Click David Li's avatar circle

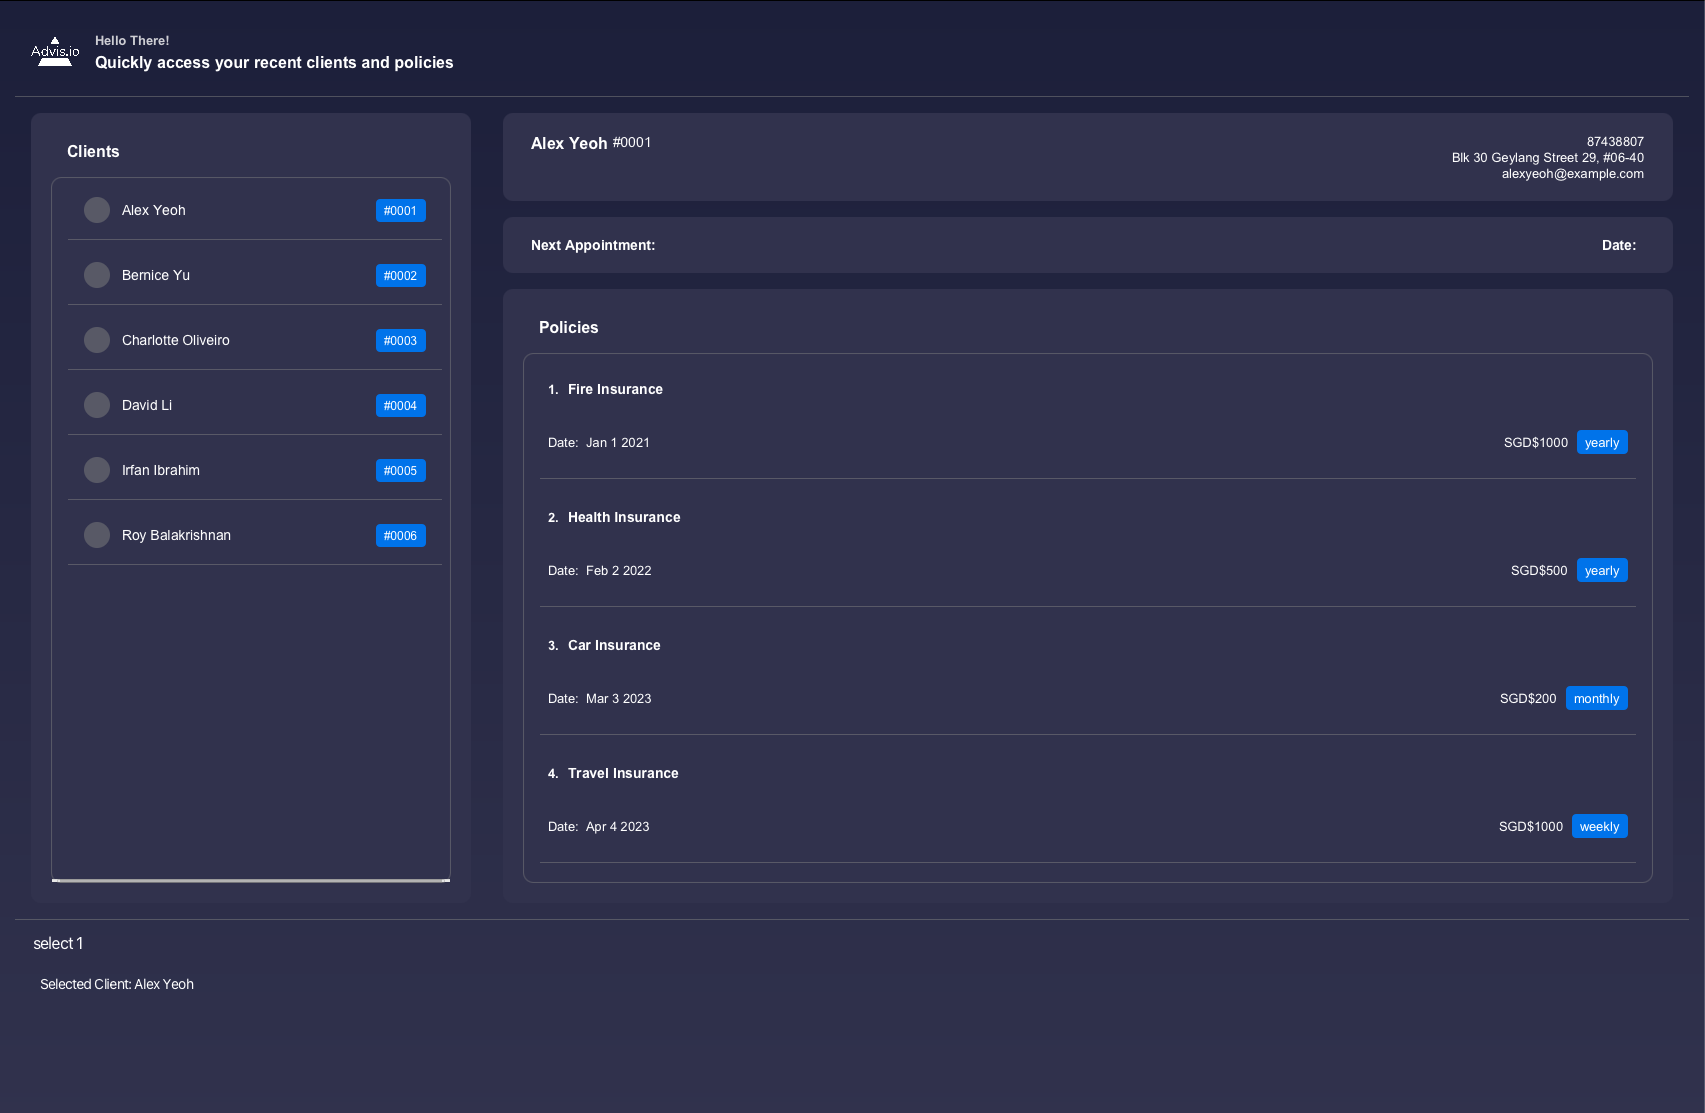point(97,405)
